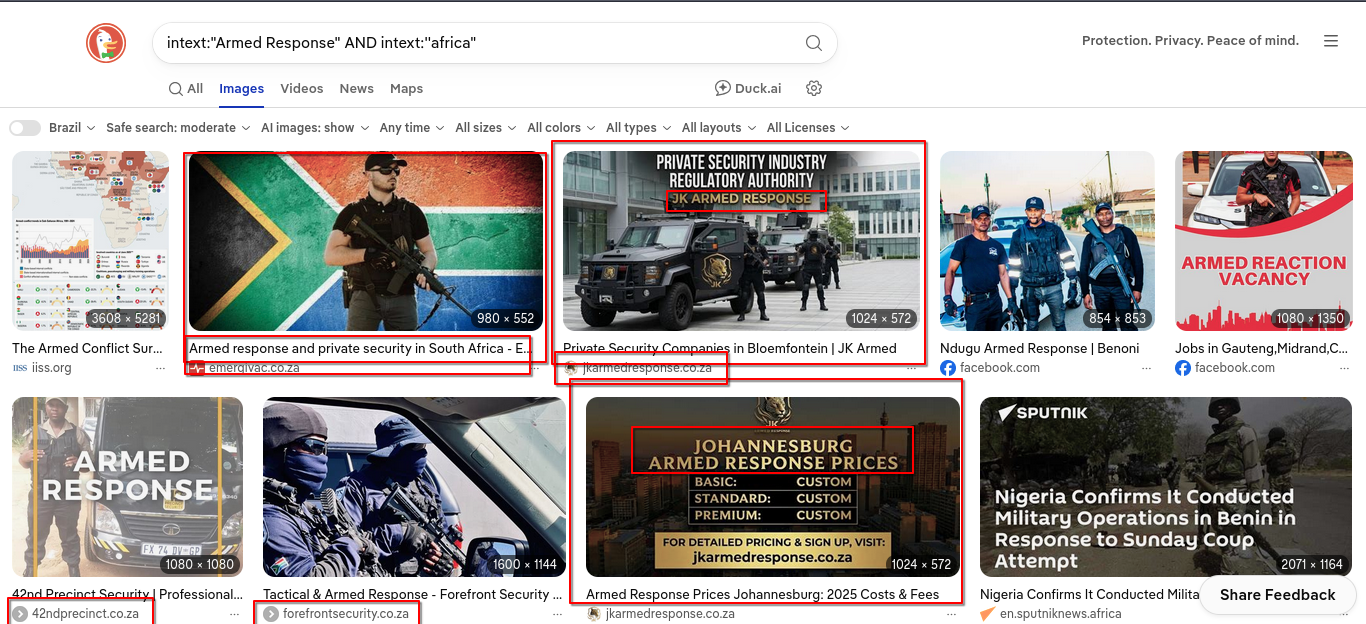Image resolution: width=1366 pixels, height=624 pixels.
Task: Open Safe search: moderate dropdown
Action: tap(178, 128)
